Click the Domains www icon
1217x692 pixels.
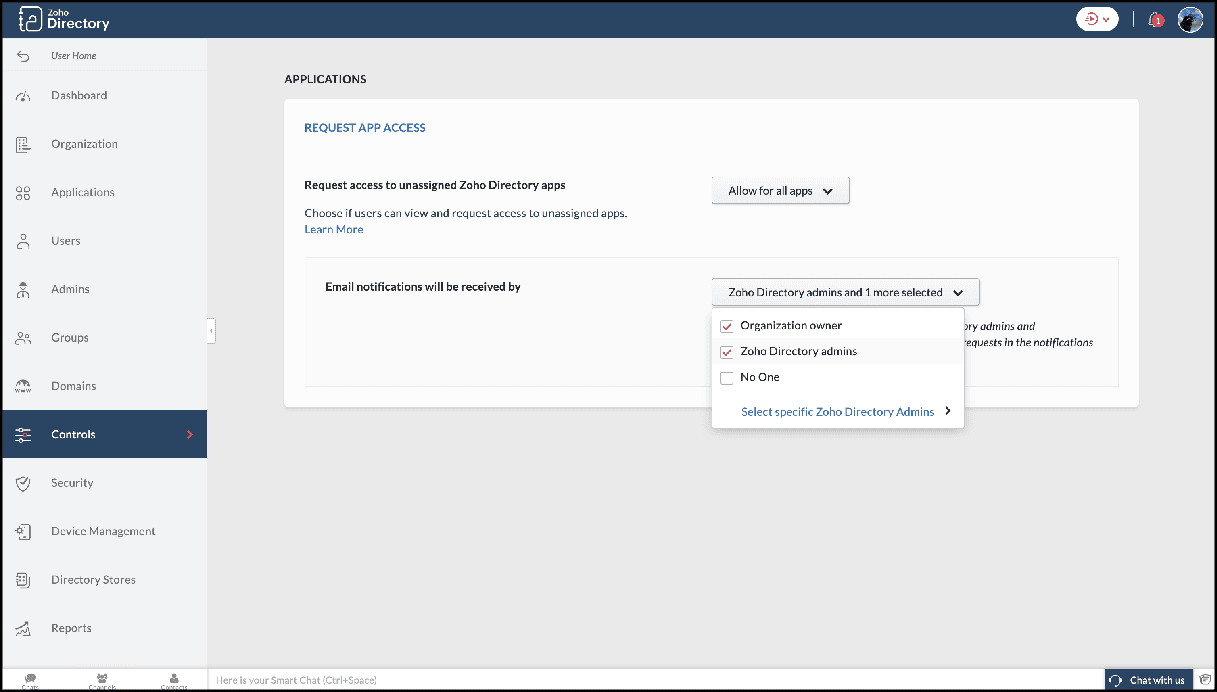[x=24, y=386]
